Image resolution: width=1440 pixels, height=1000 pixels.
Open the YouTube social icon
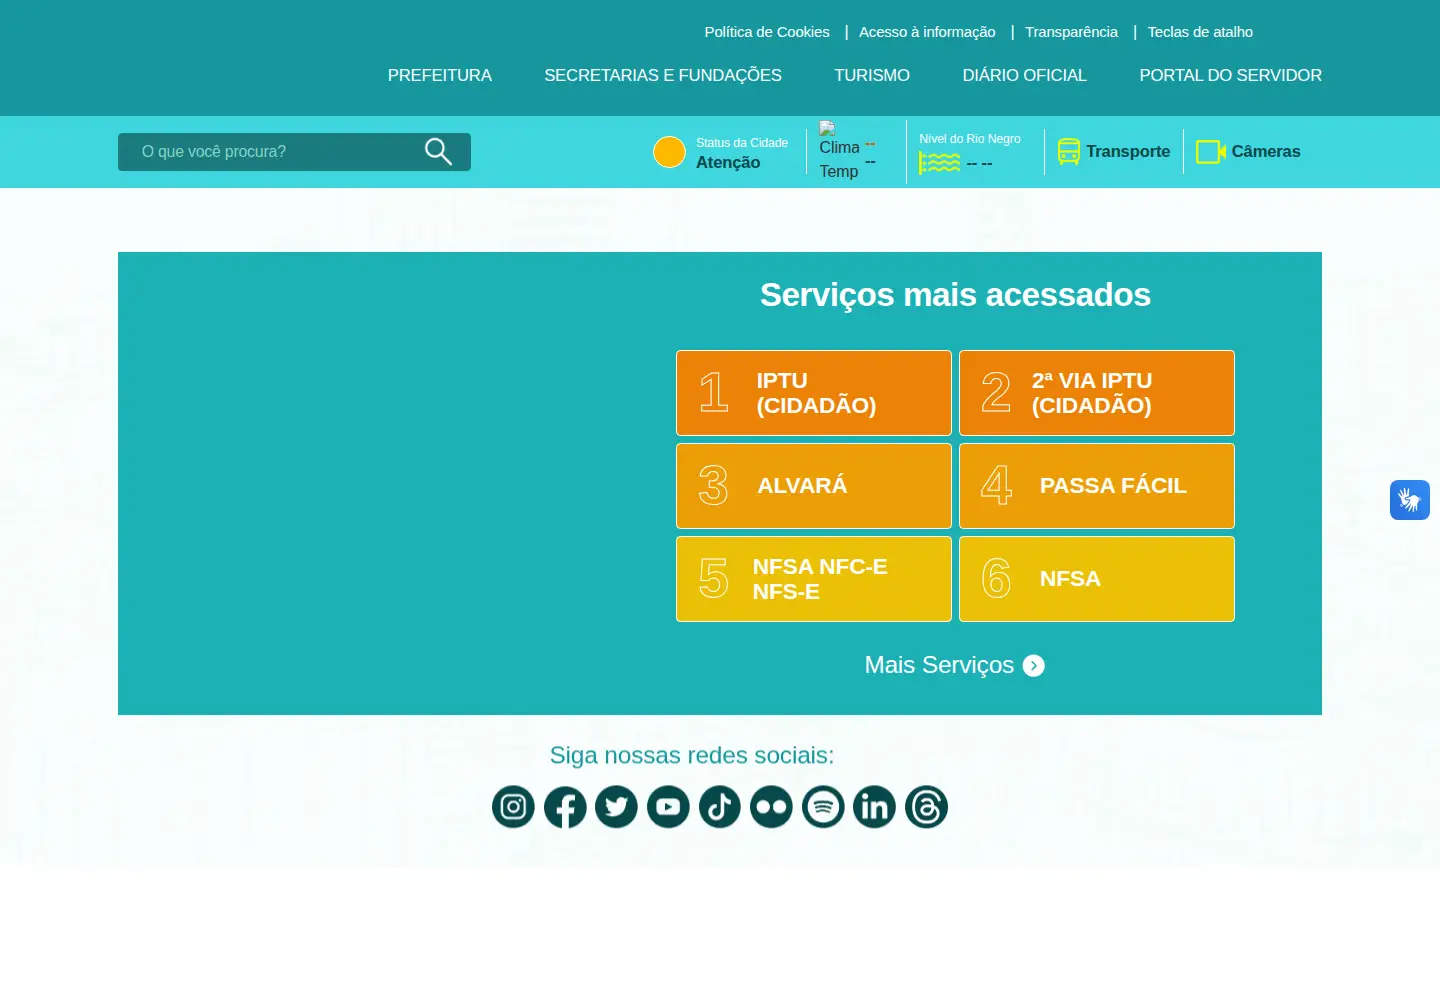pos(668,807)
